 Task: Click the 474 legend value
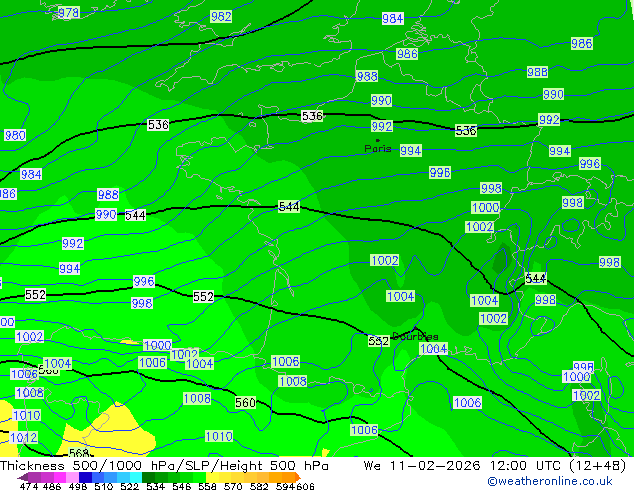pos(29,486)
